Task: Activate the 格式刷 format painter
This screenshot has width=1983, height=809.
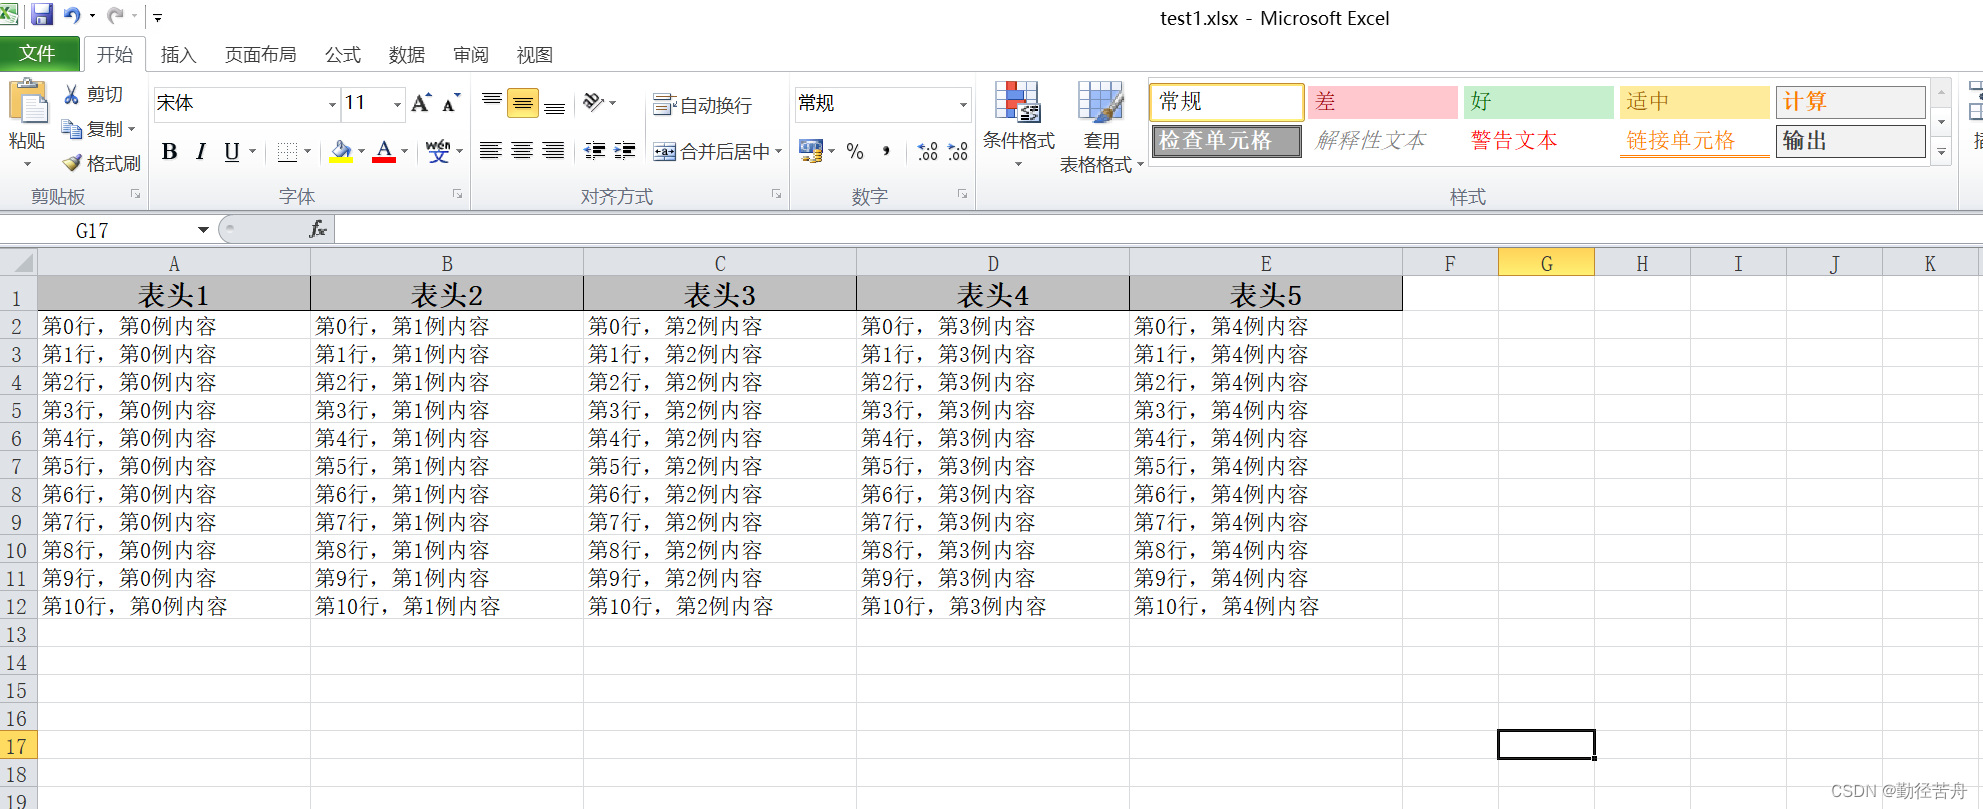Action: [x=101, y=163]
